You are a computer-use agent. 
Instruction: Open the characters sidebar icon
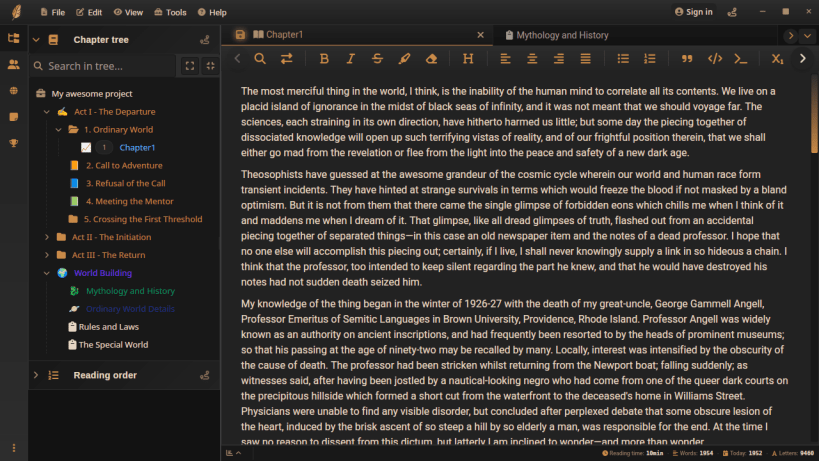coord(14,64)
